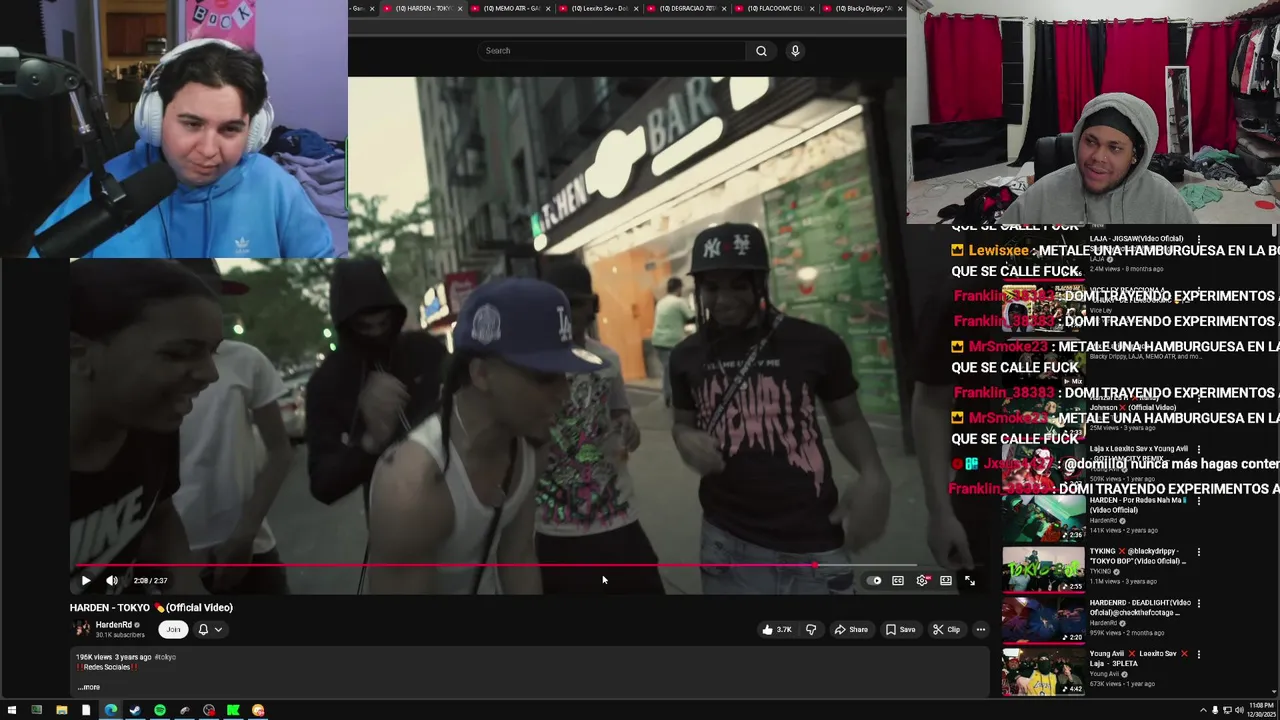Screen dimensions: 1280x720
Task: Play the paused HARDEN - TOKYO video
Action: coord(86,580)
